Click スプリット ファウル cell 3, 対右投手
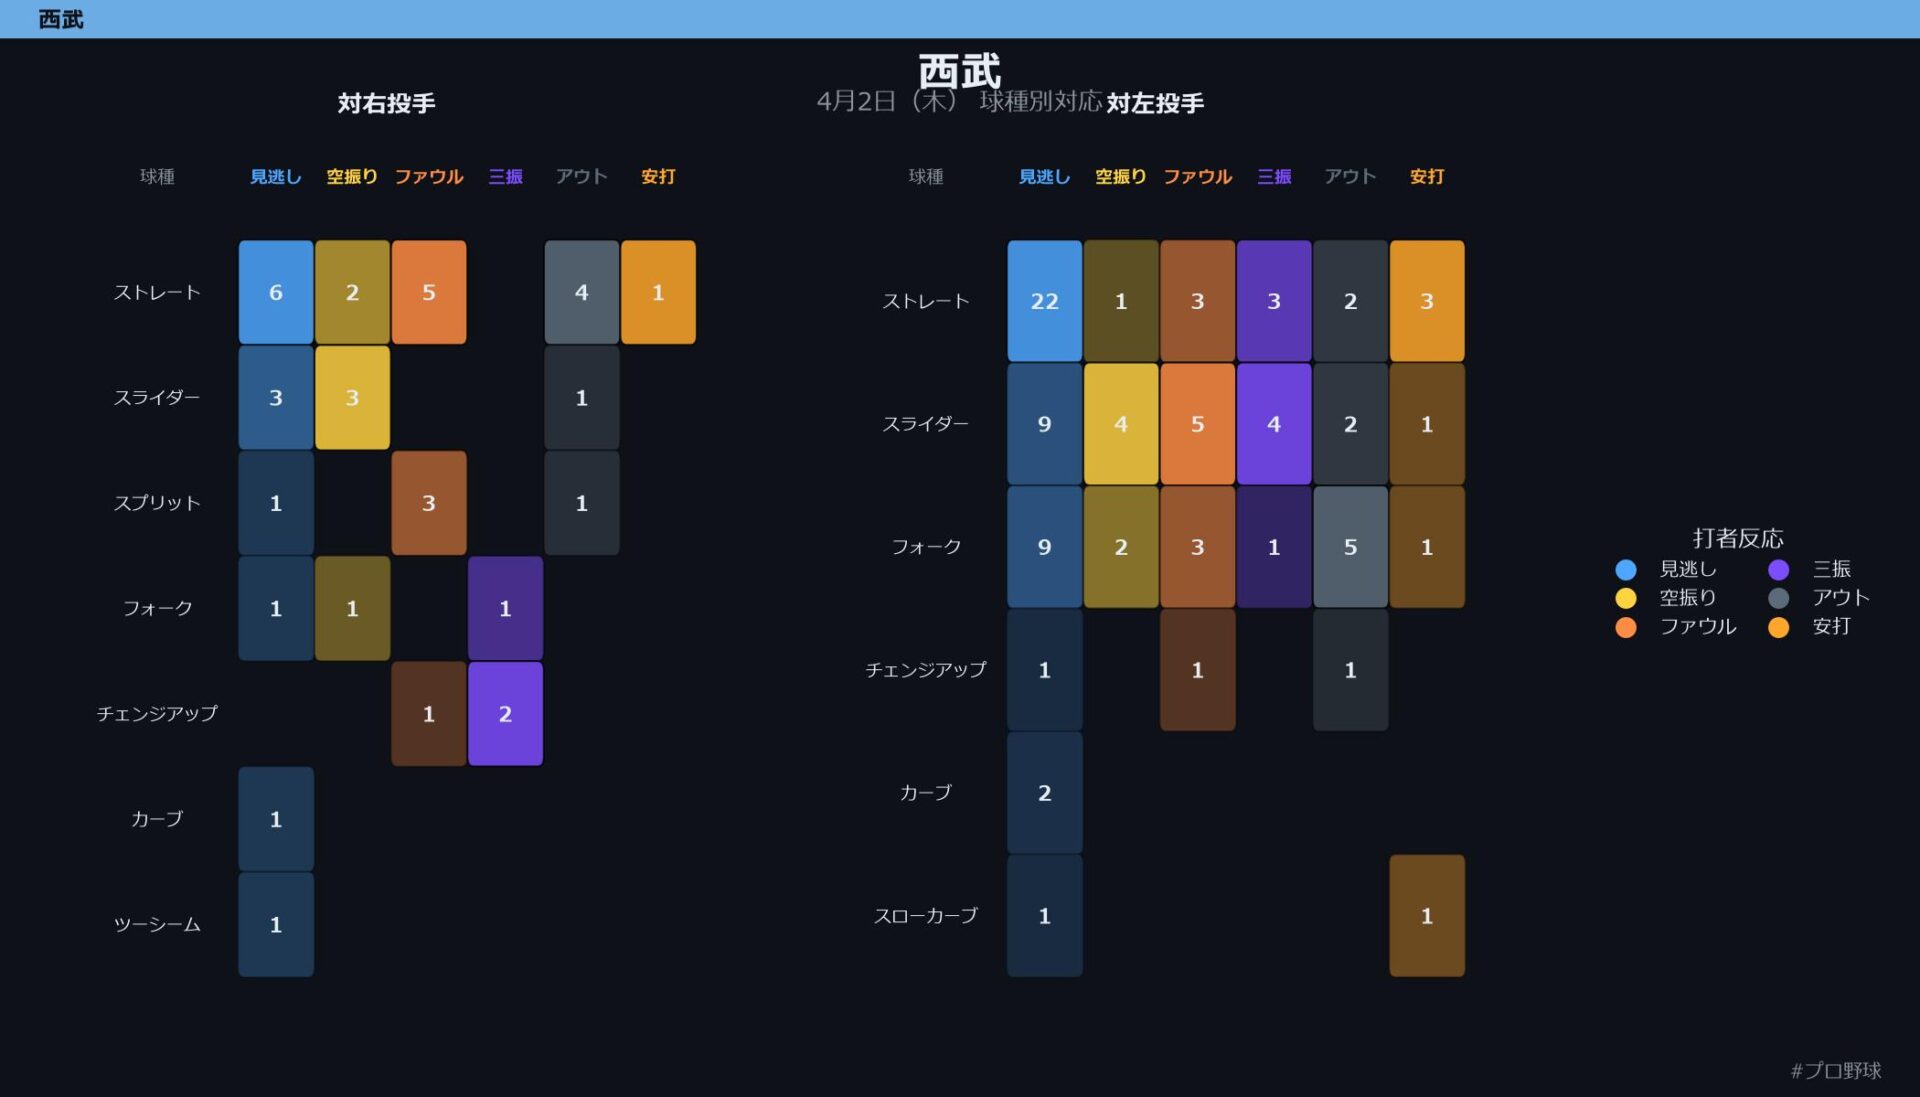The image size is (1920, 1097). (429, 503)
